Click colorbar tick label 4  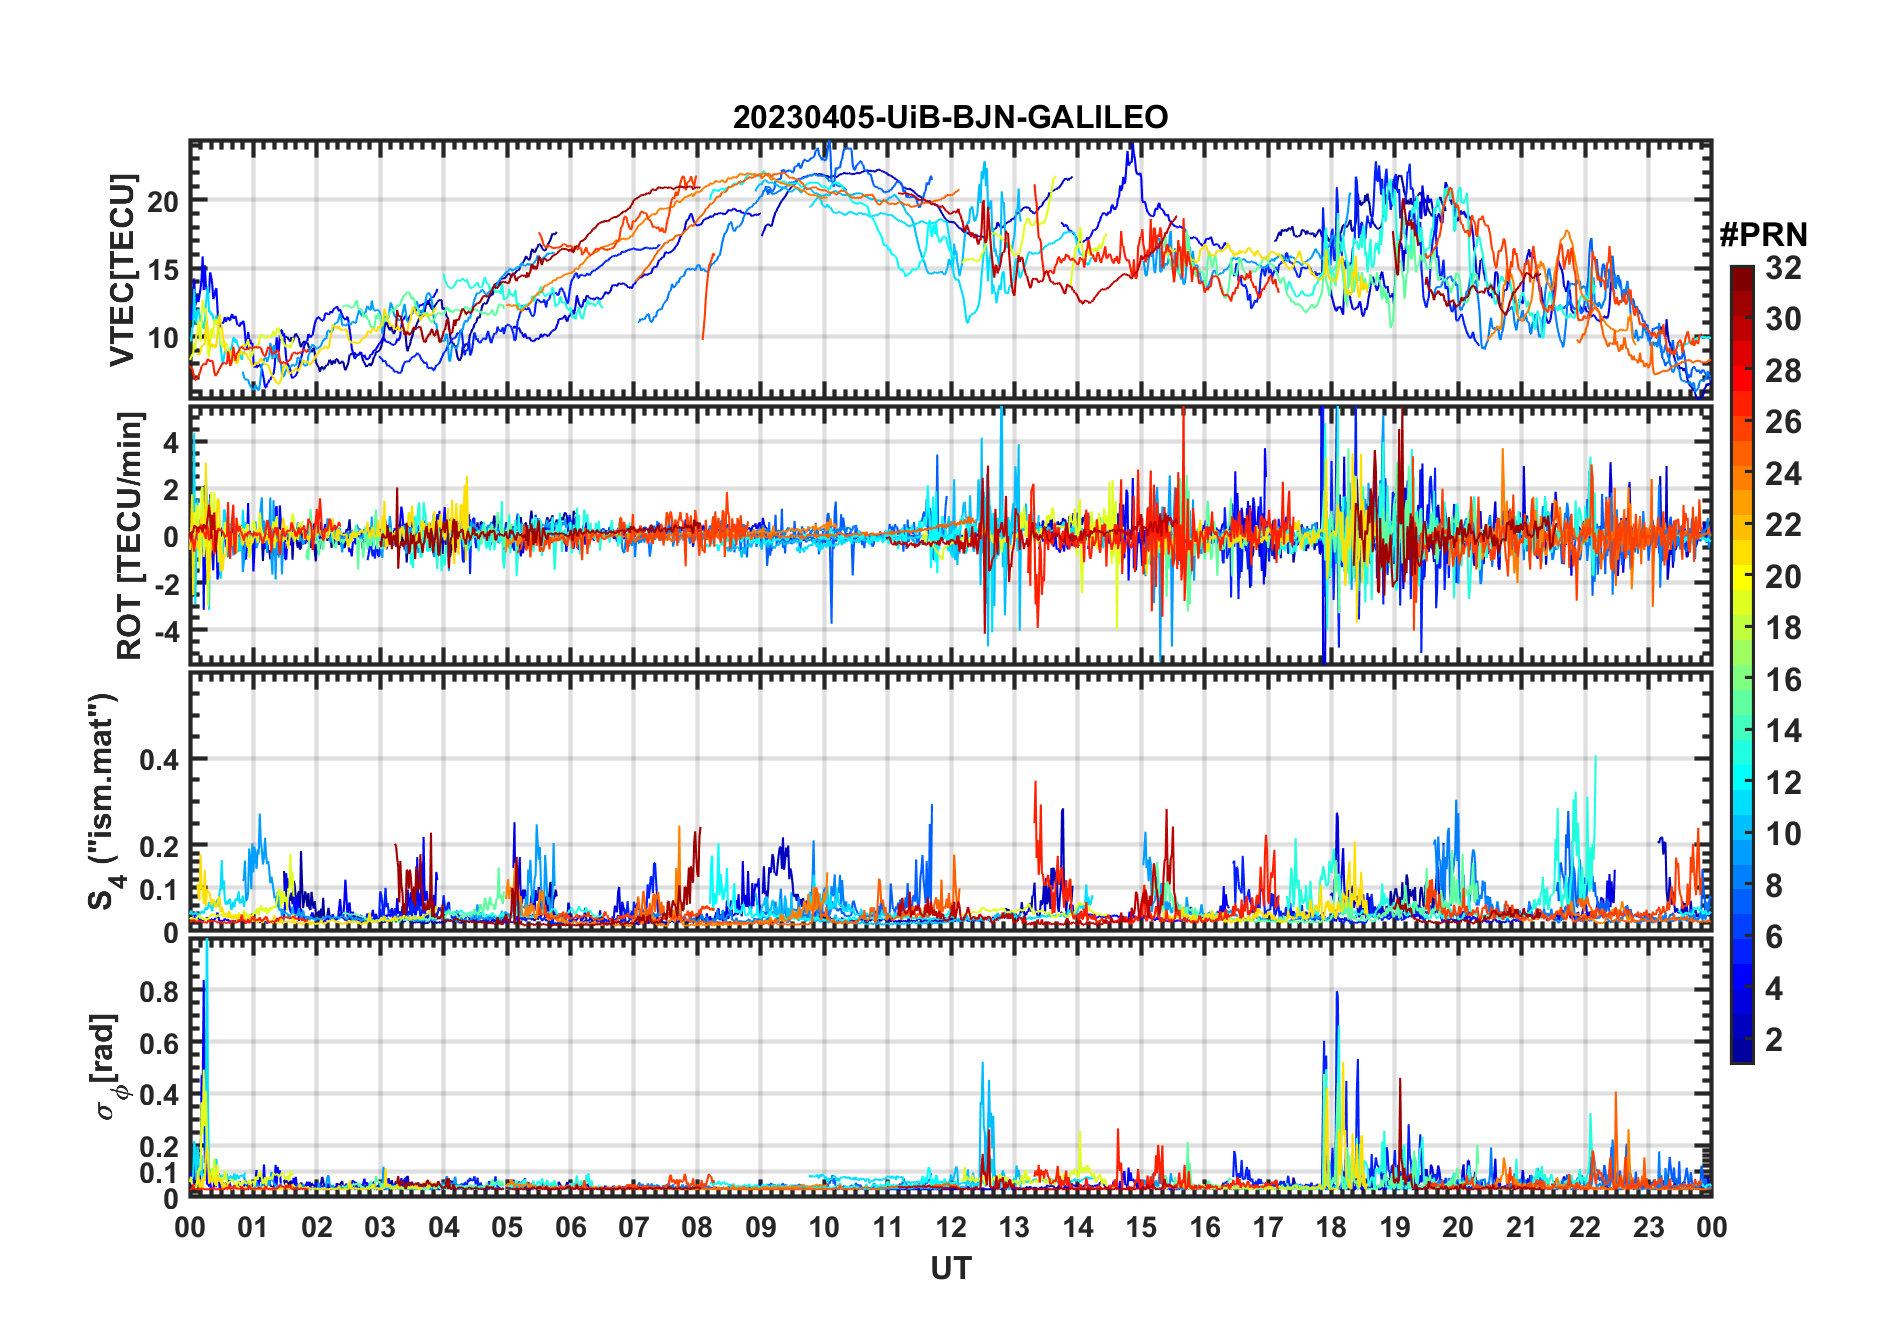click(x=1774, y=989)
